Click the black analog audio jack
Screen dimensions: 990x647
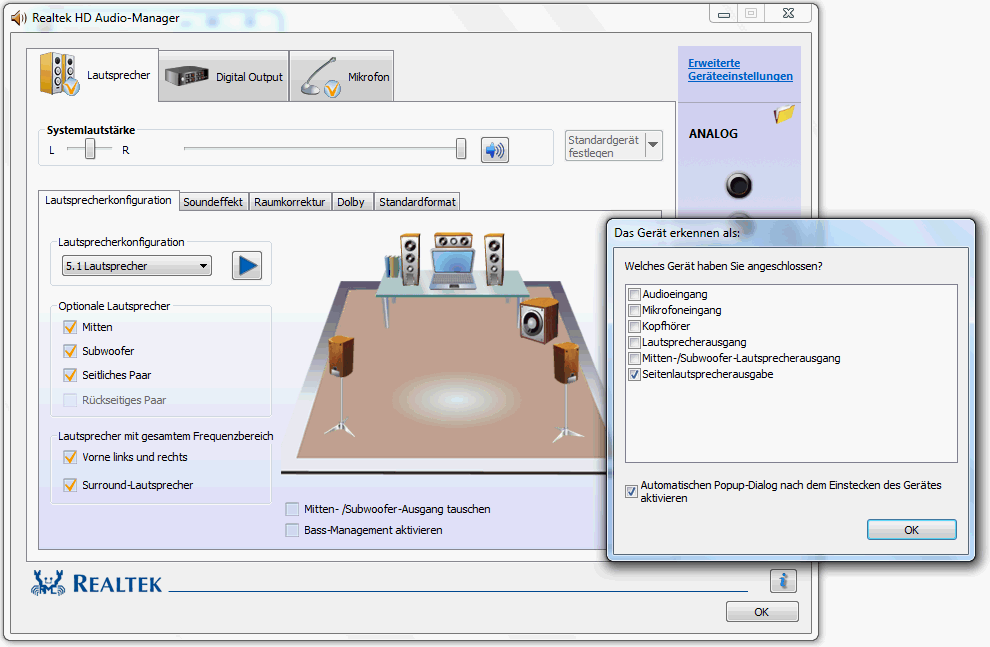(739, 185)
